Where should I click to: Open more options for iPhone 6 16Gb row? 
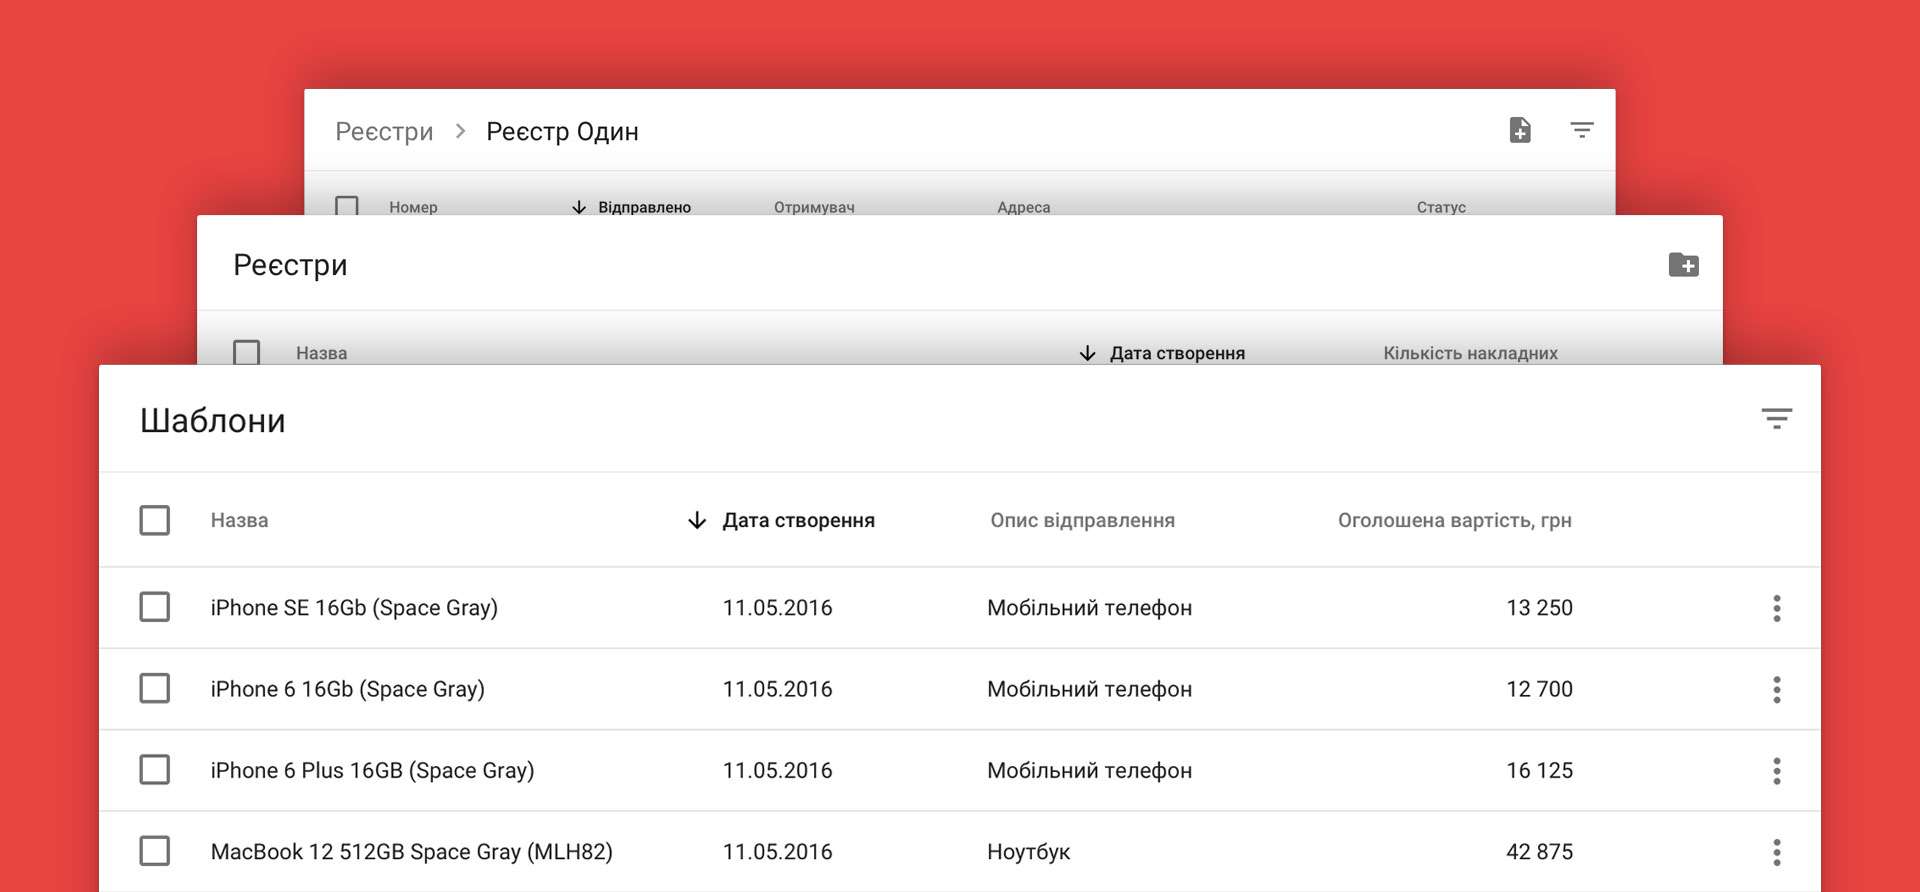click(1777, 689)
